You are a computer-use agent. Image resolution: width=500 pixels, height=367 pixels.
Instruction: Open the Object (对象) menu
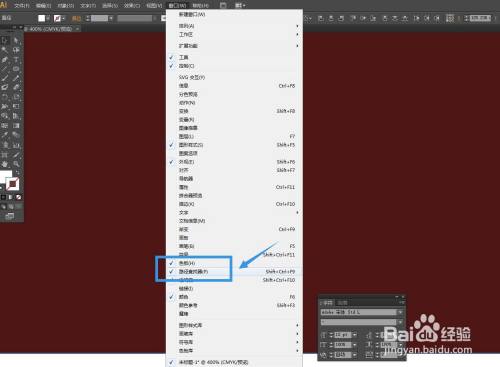66,6
